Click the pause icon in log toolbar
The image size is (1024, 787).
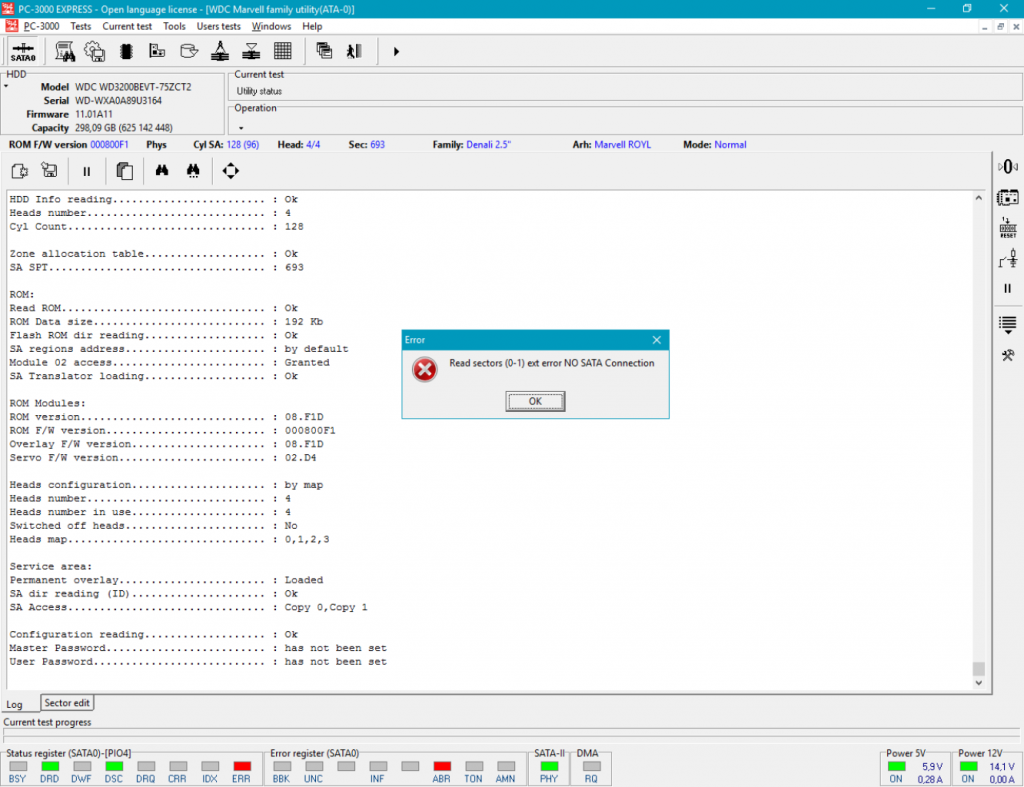(x=87, y=171)
